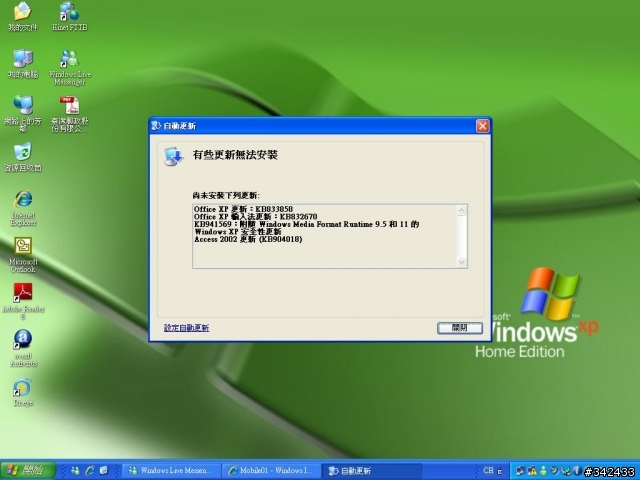The image size is (640, 480).
Task: Click the update list scroll up arrow
Action: point(462,211)
